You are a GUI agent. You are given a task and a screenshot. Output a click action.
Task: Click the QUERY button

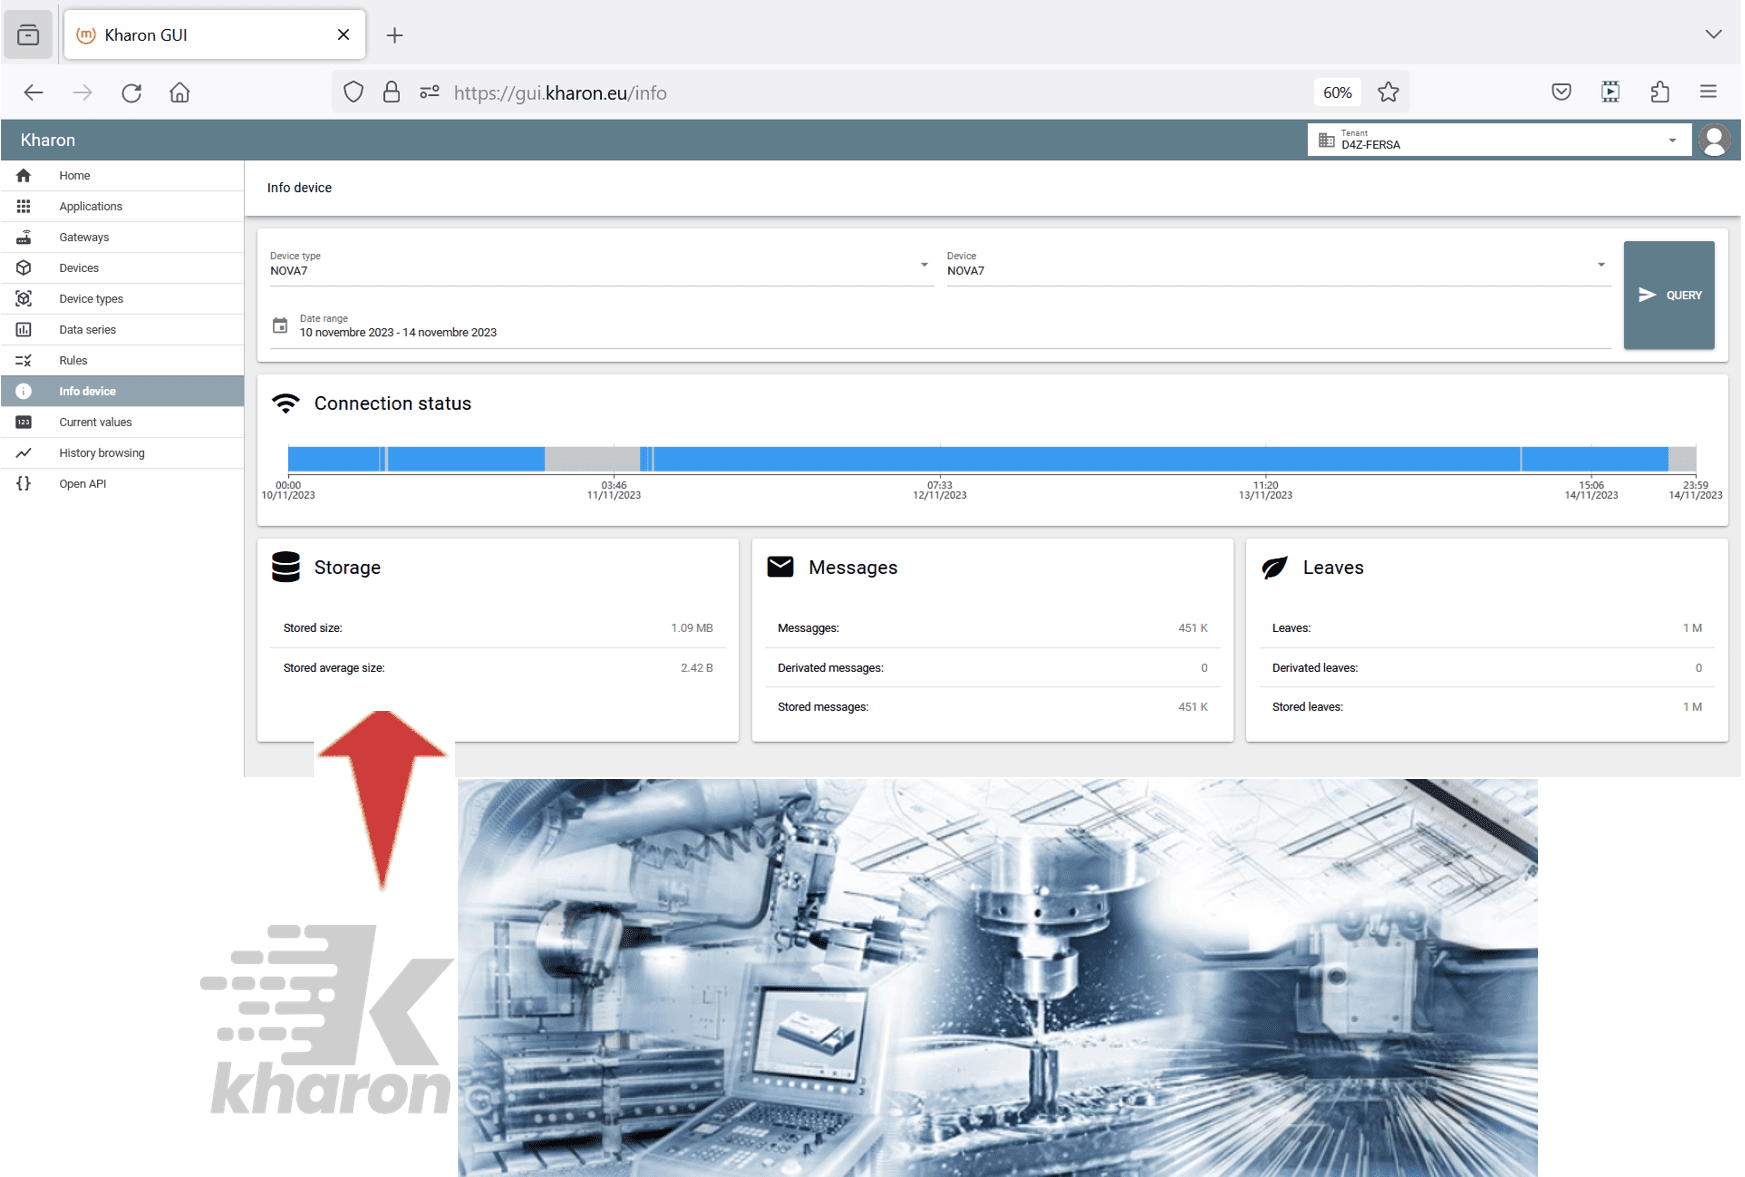[x=1669, y=295]
